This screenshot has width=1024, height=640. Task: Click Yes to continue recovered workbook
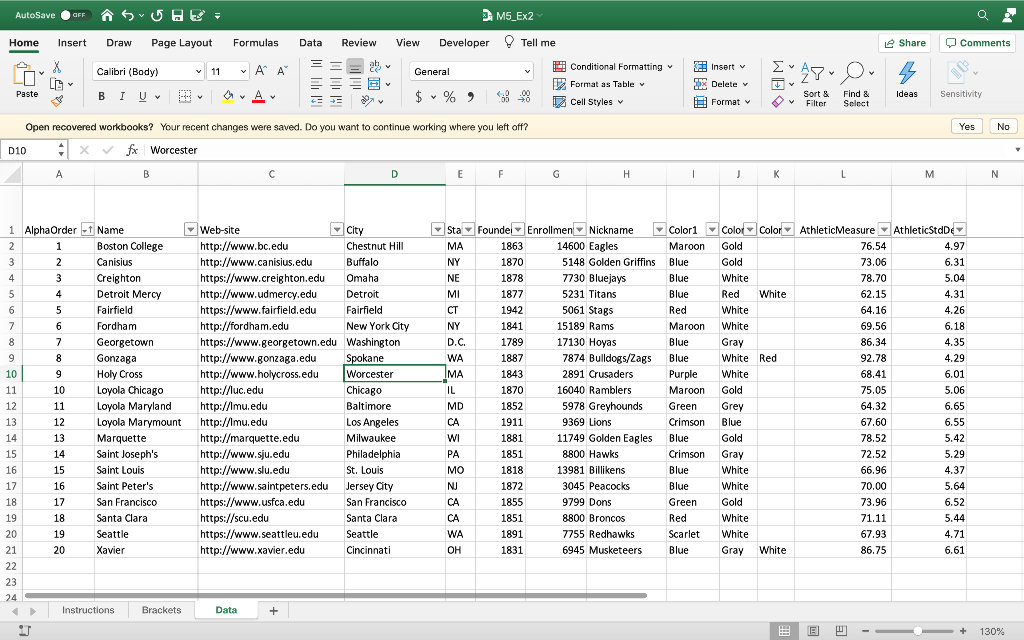[965, 126]
